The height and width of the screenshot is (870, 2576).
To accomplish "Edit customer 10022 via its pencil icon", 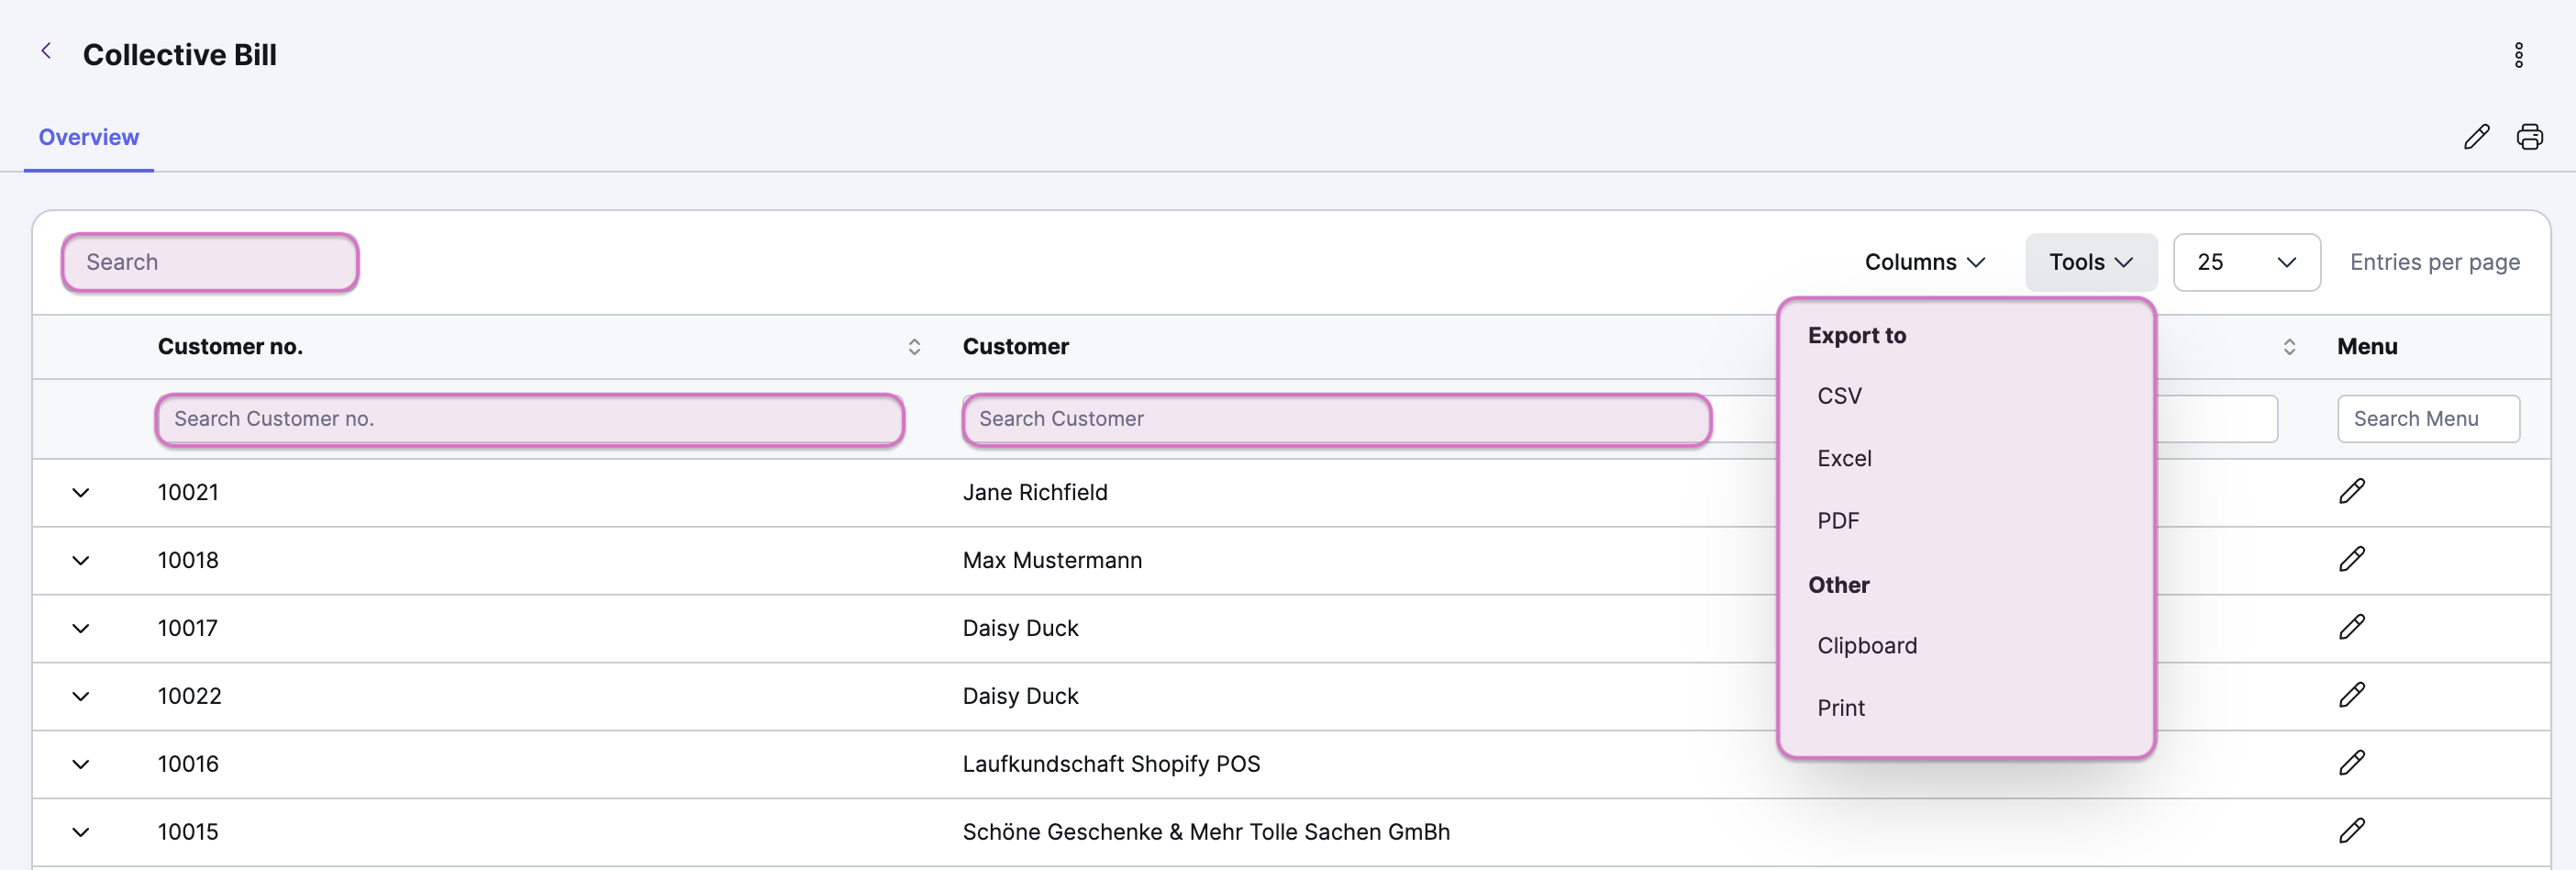I will point(2352,695).
